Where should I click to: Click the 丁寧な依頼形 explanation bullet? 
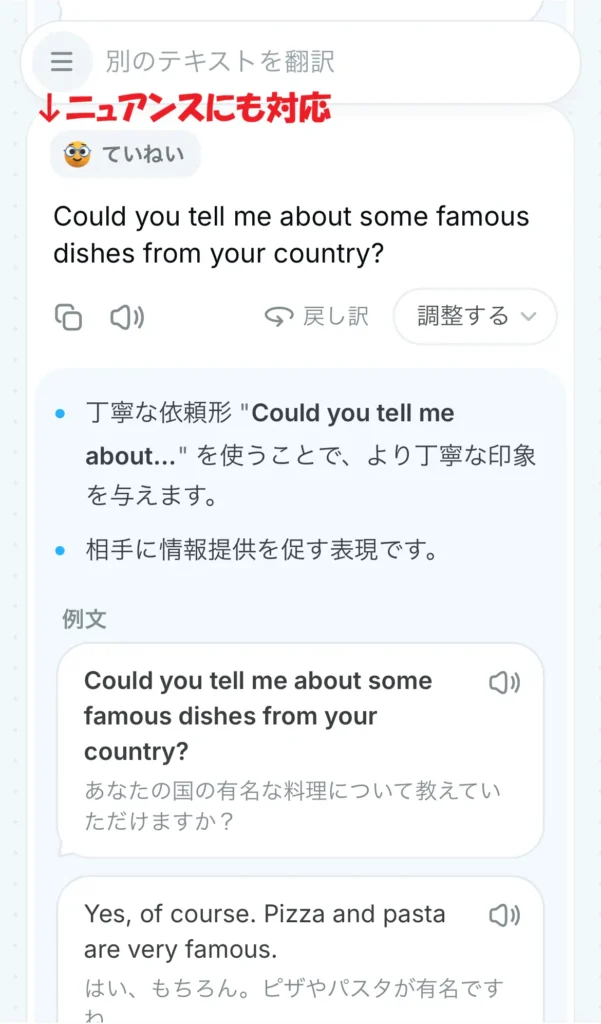tap(310, 454)
